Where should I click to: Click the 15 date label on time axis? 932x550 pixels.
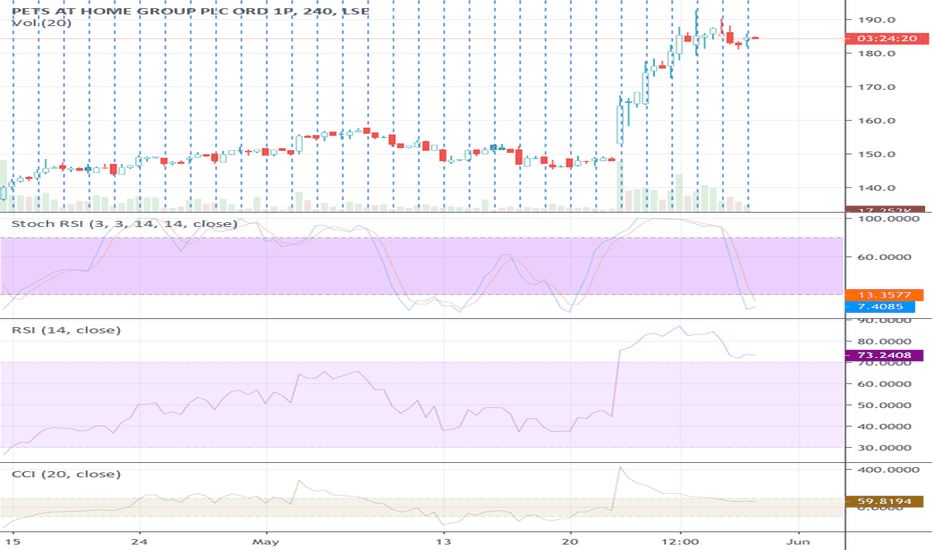[13, 542]
